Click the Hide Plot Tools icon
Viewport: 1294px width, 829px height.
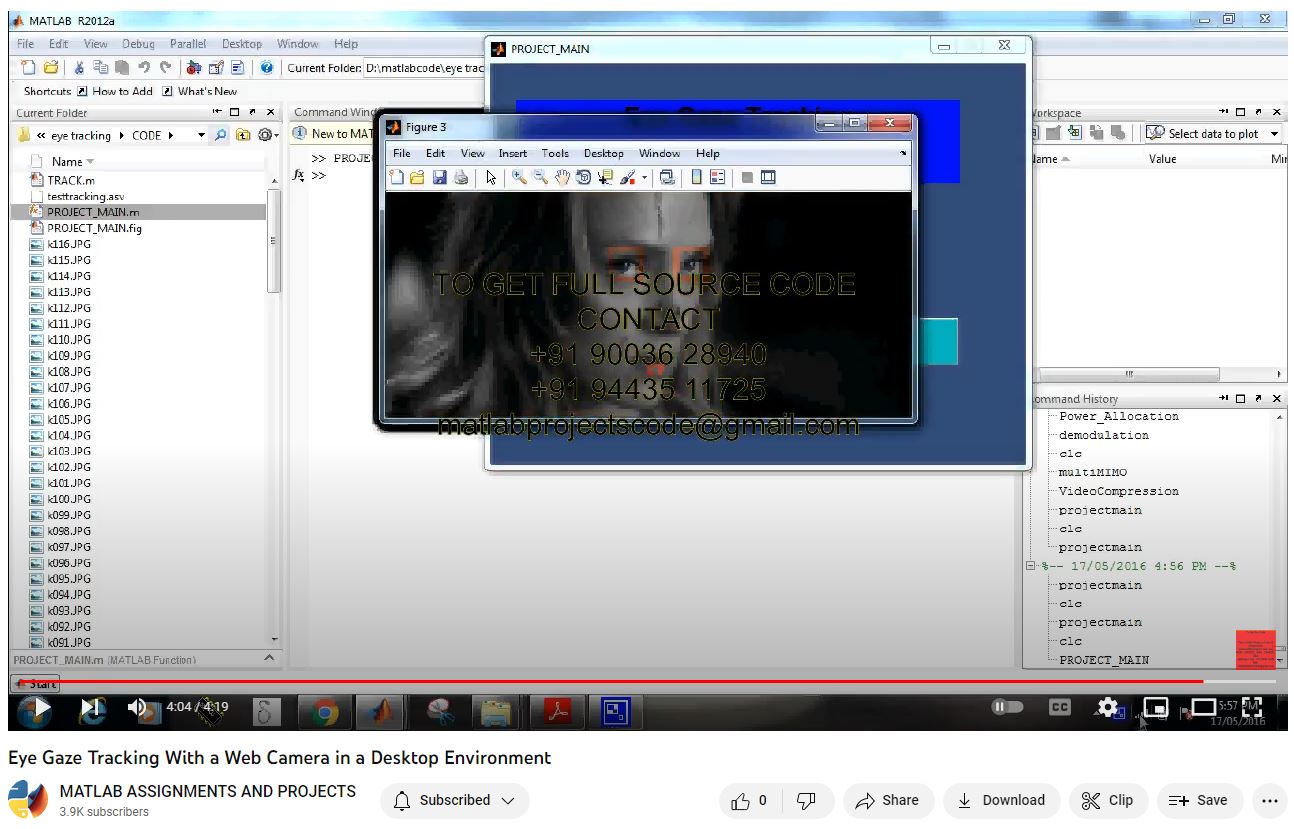(747, 178)
